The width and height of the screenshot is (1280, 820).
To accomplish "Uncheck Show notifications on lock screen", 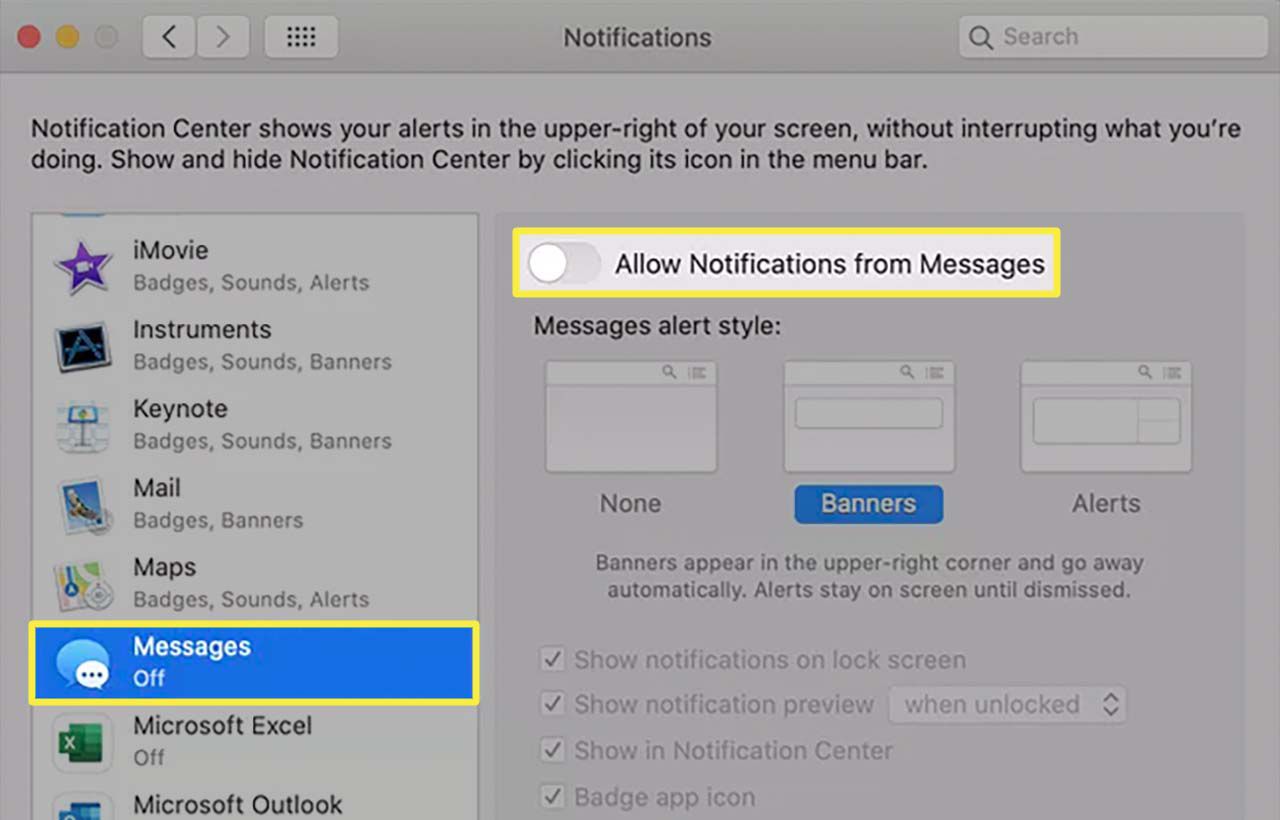I will tap(552, 660).
